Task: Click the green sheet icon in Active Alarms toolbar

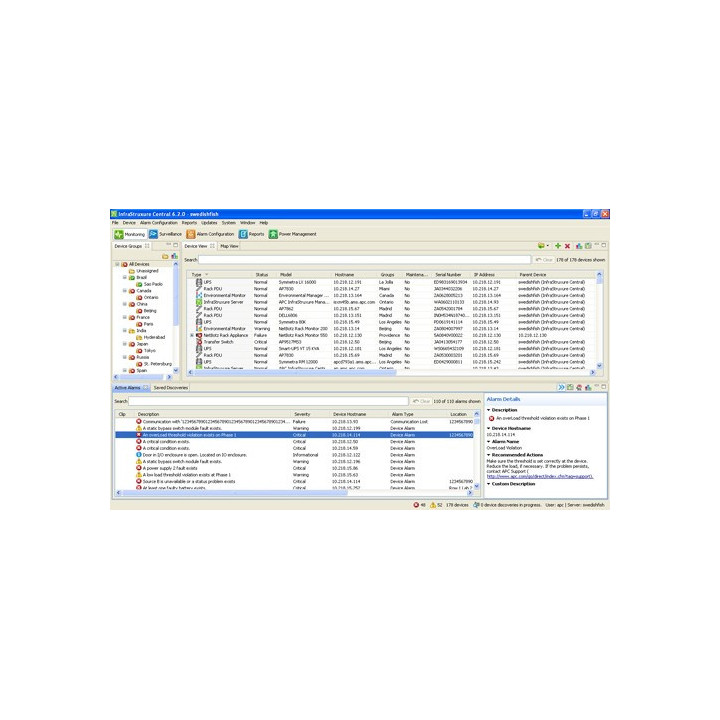Action: [570, 388]
